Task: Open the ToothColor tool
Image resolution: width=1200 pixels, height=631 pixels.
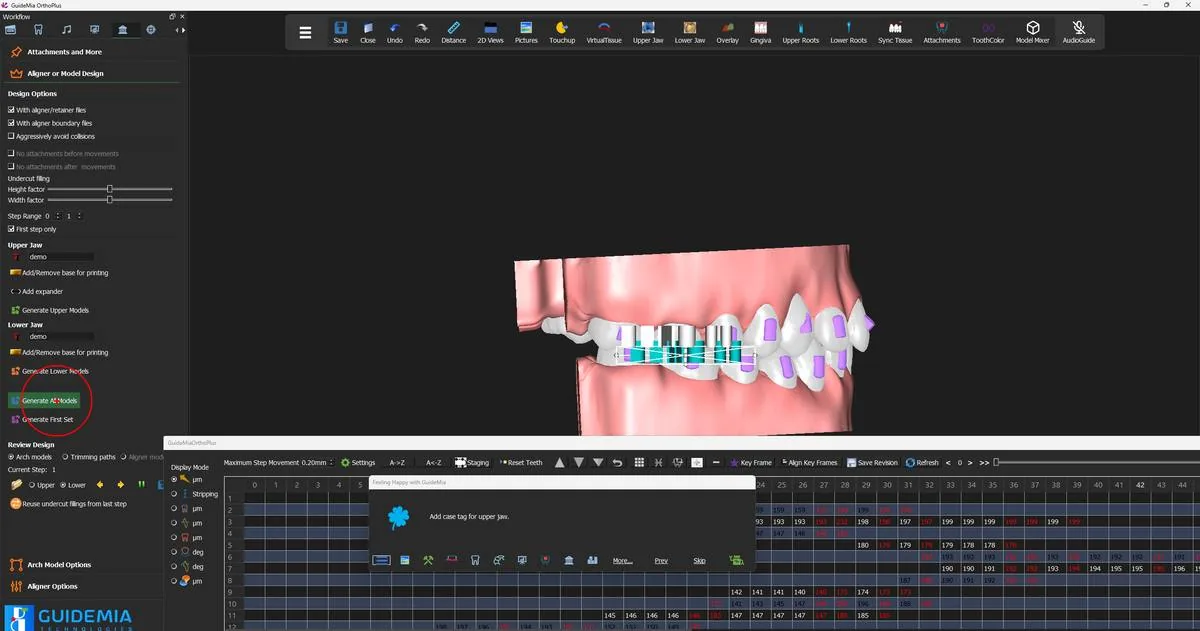Action: coord(988,32)
